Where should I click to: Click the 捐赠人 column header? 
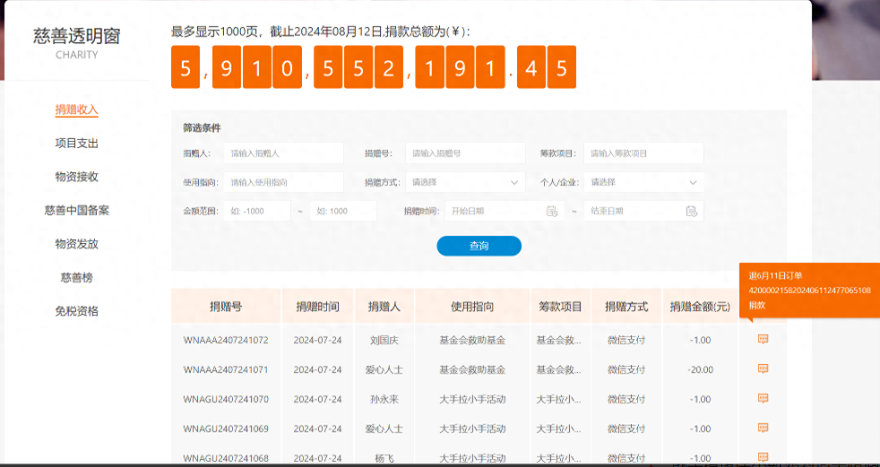(384, 306)
